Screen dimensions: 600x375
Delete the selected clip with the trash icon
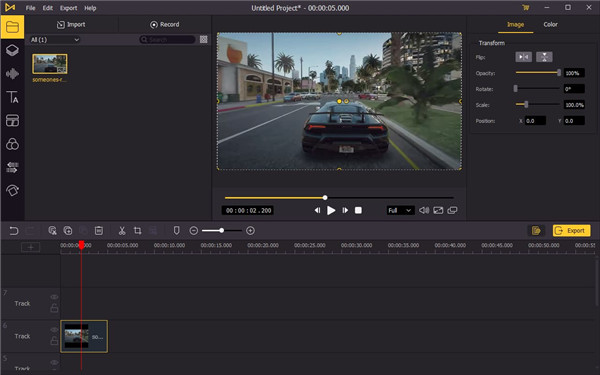point(99,230)
